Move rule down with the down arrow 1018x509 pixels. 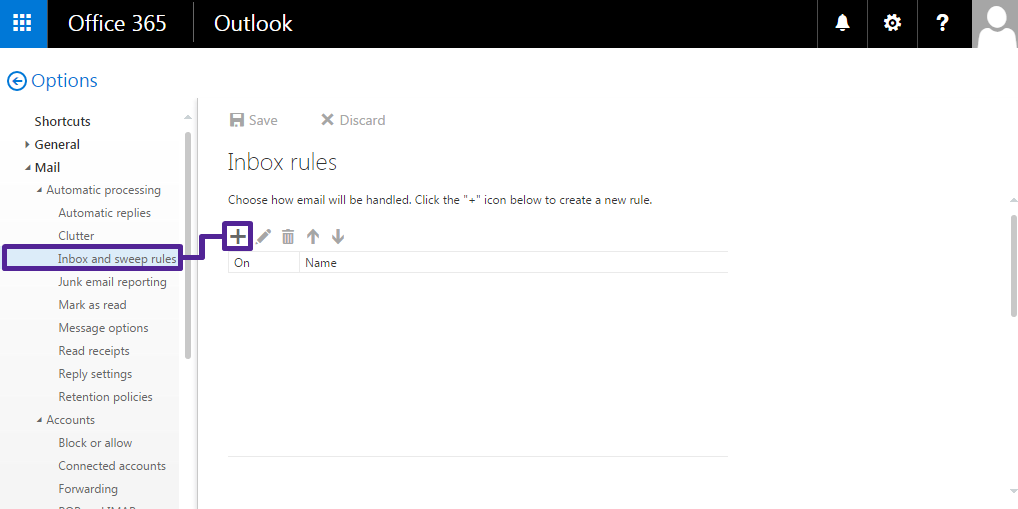click(338, 236)
